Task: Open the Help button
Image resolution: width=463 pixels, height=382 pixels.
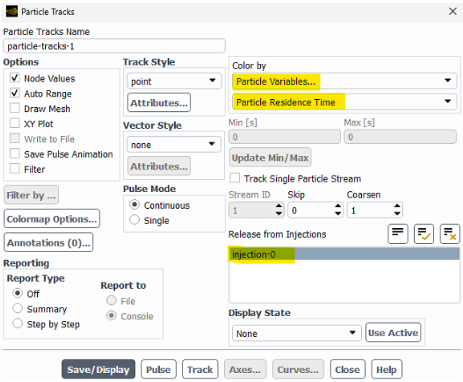Action: click(386, 369)
